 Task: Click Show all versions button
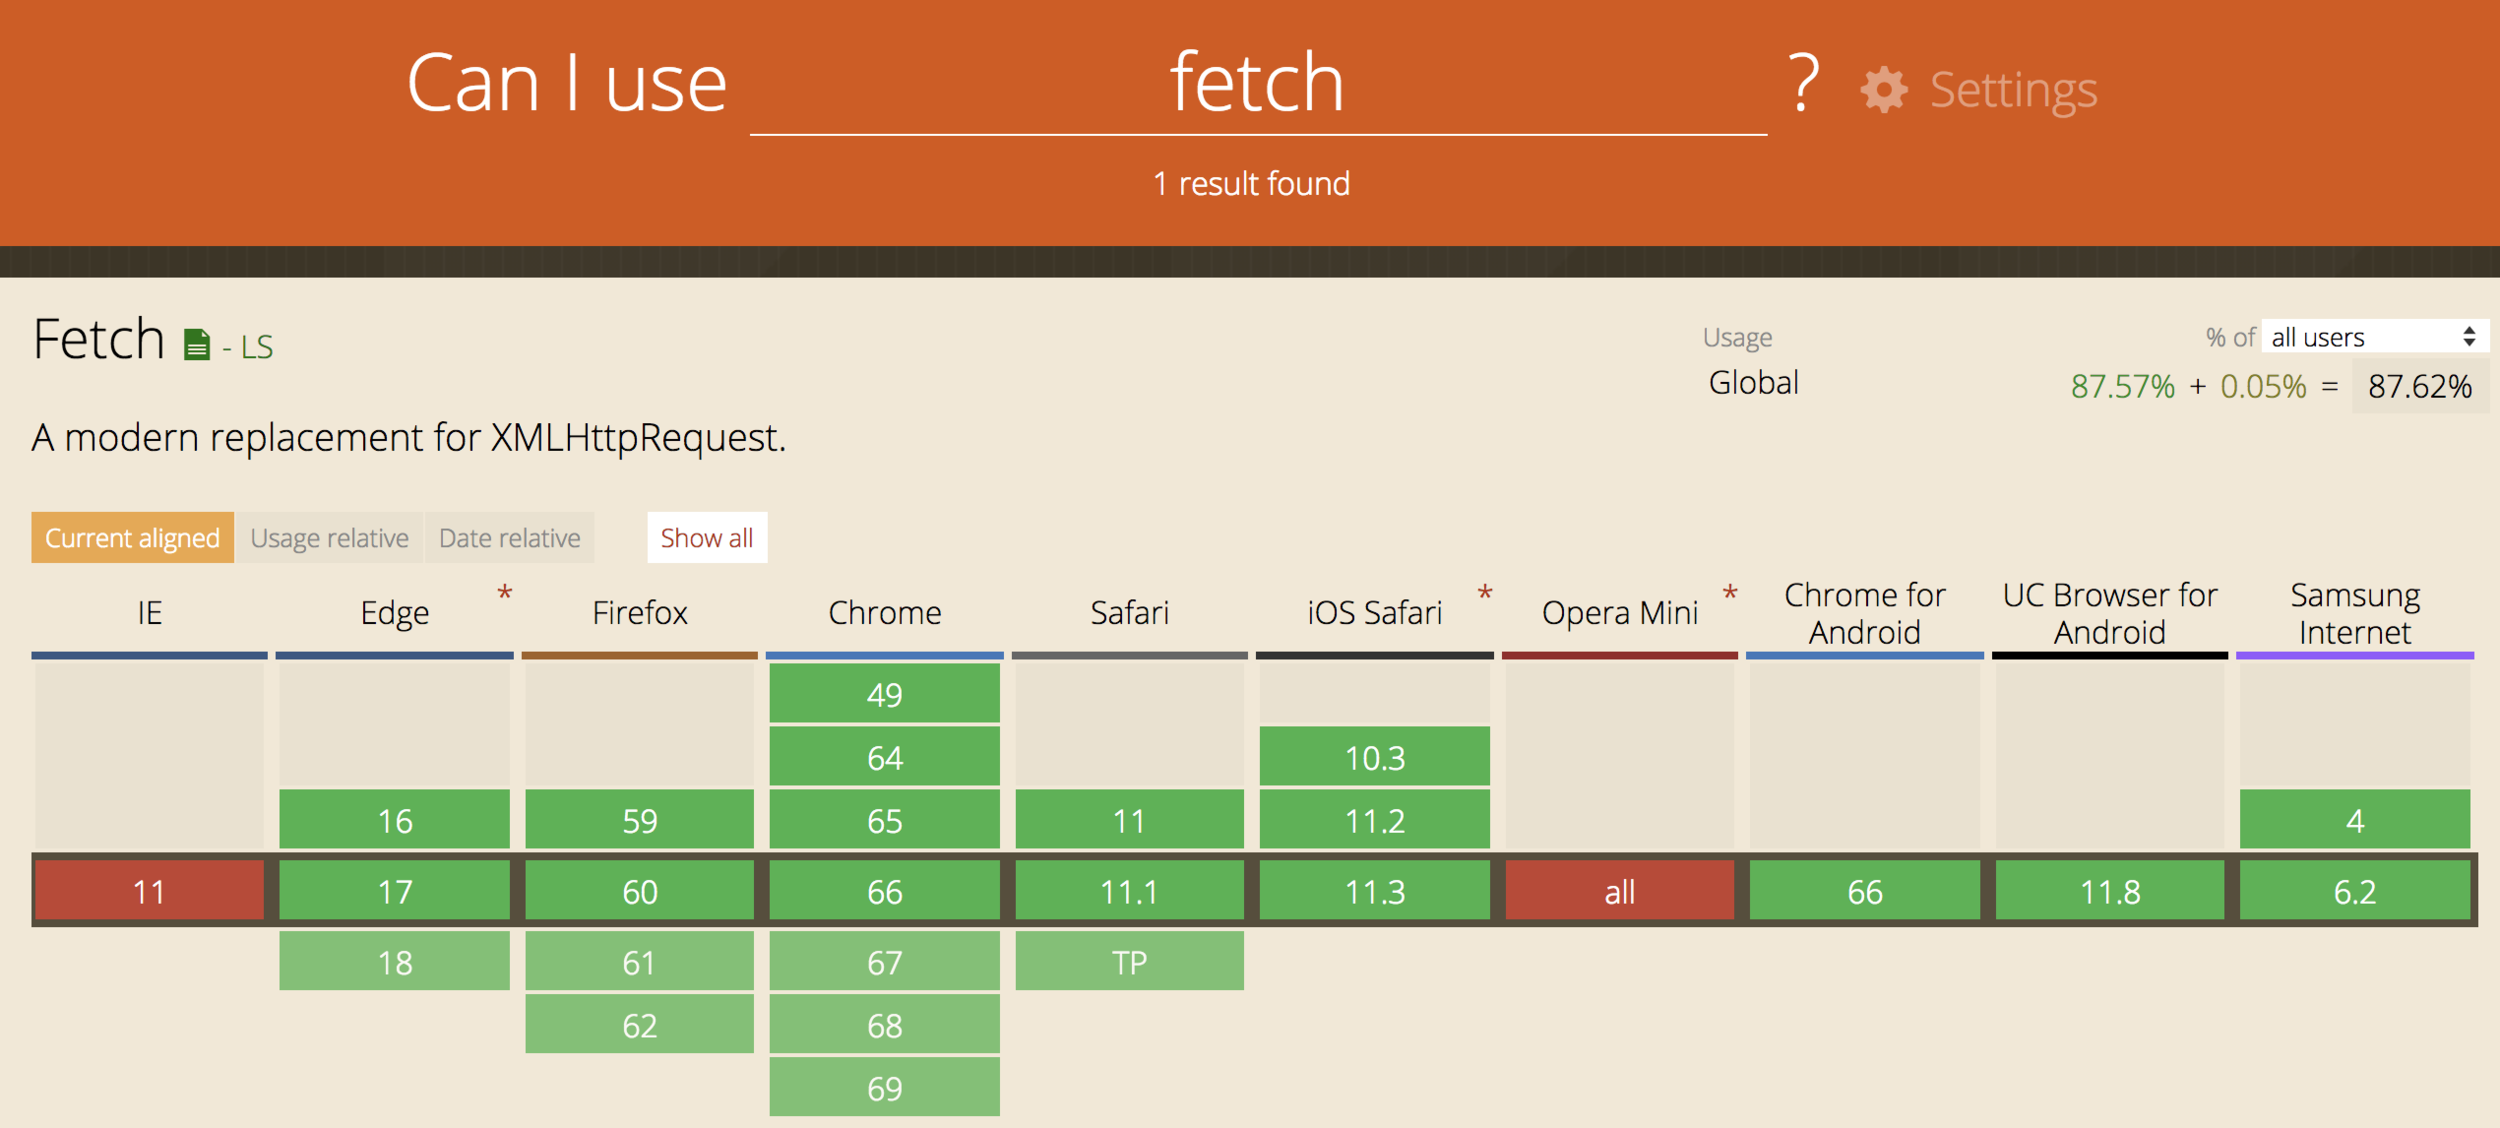click(x=706, y=538)
